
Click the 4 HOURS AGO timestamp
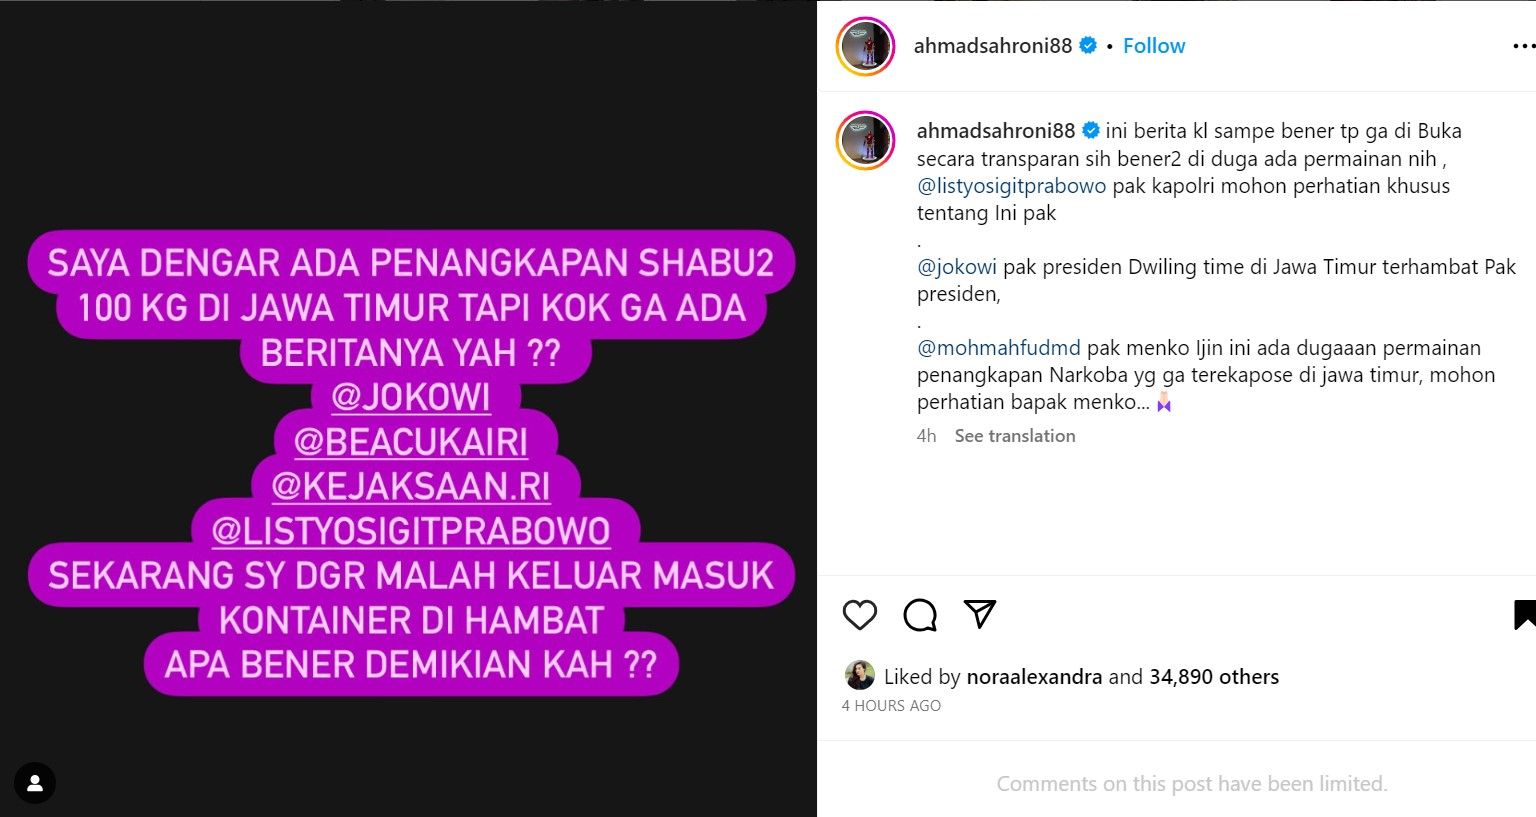[x=891, y=706]
